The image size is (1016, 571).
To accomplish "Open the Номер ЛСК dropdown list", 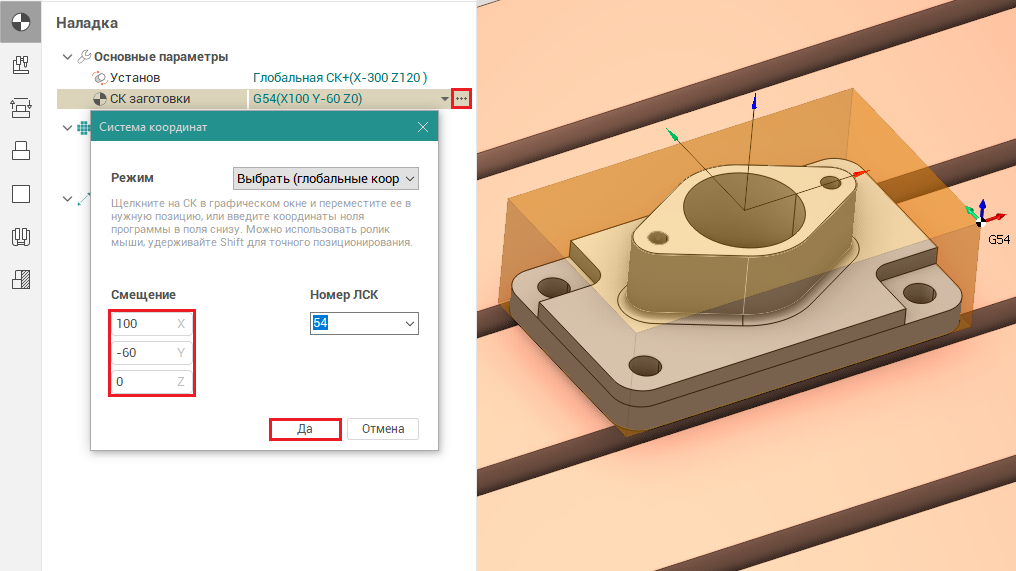I will click(364, 323).
